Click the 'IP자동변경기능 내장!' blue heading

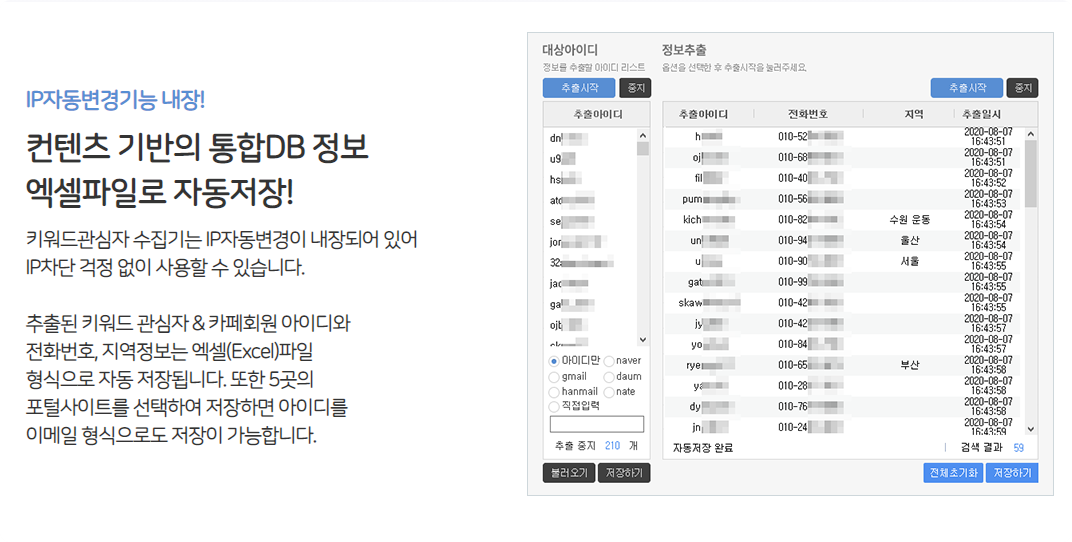(x=116, y=100)
